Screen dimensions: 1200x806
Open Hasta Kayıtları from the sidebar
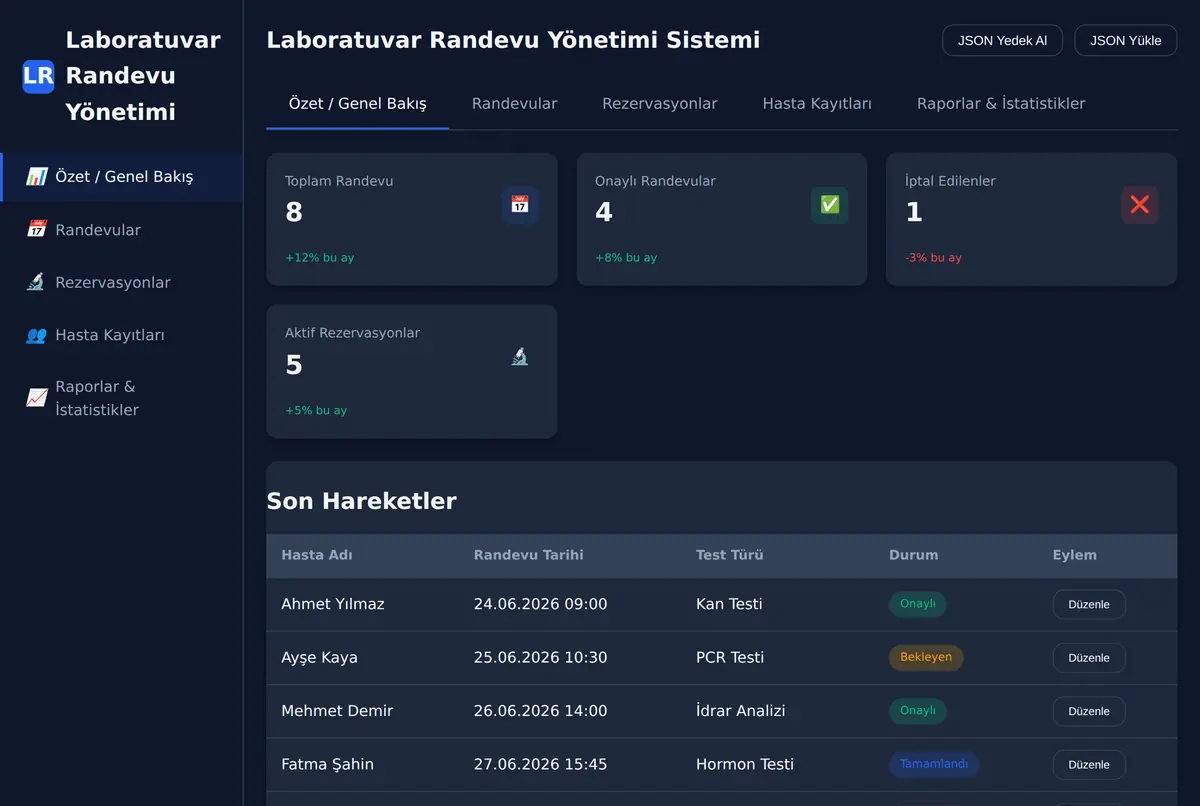pos(122,336)
